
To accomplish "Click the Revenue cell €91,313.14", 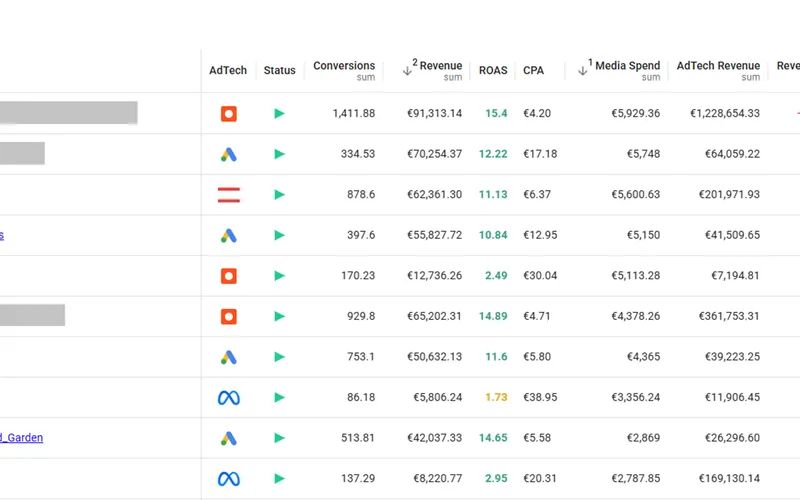I will click(x=434, y=113).
